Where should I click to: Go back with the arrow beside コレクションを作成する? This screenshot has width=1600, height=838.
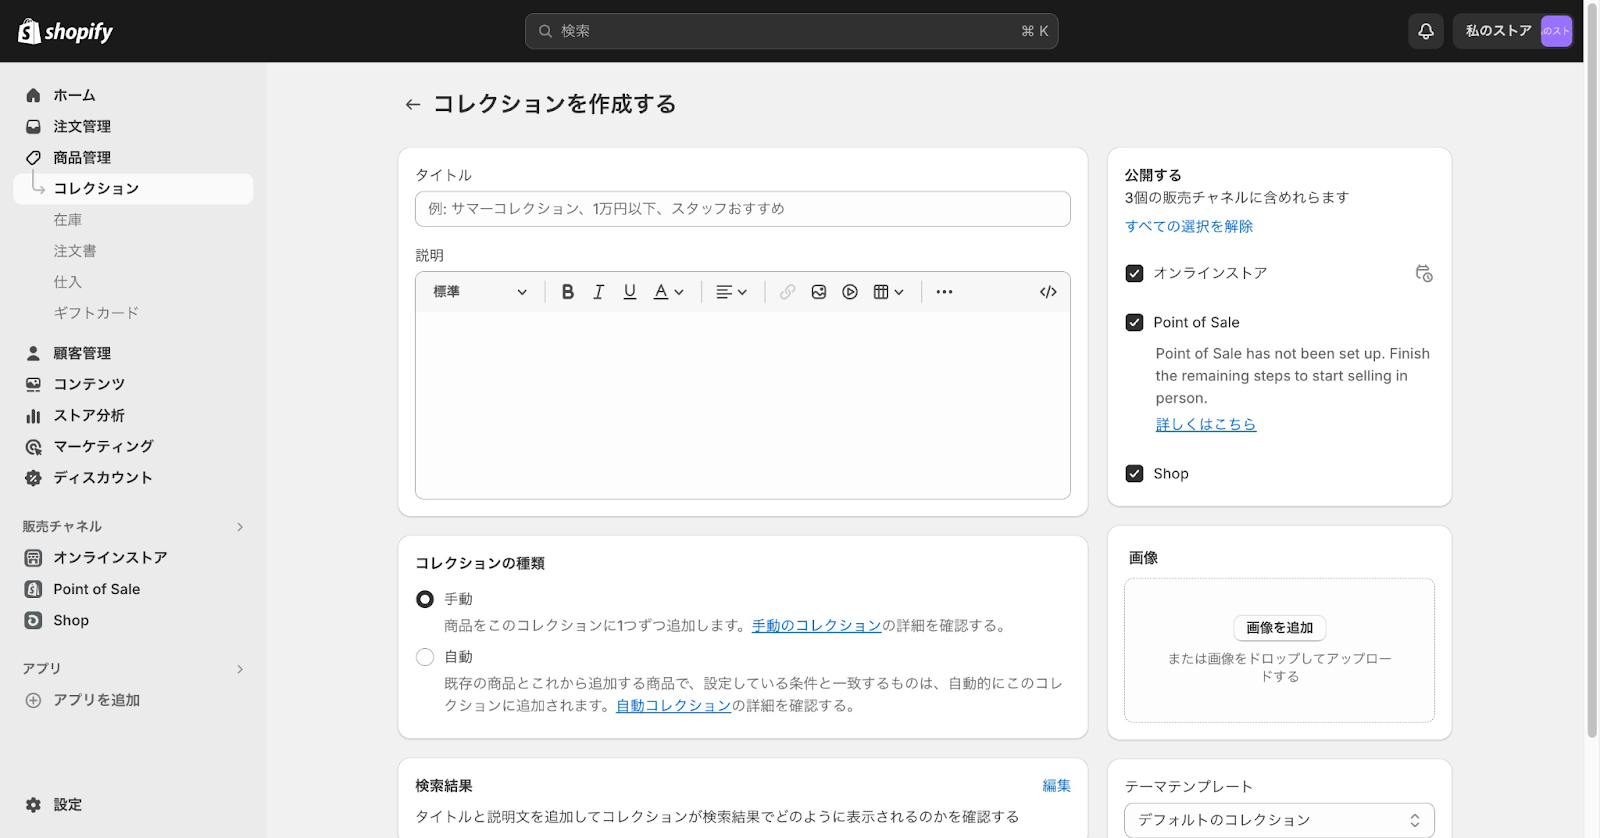tap(412, 104)
